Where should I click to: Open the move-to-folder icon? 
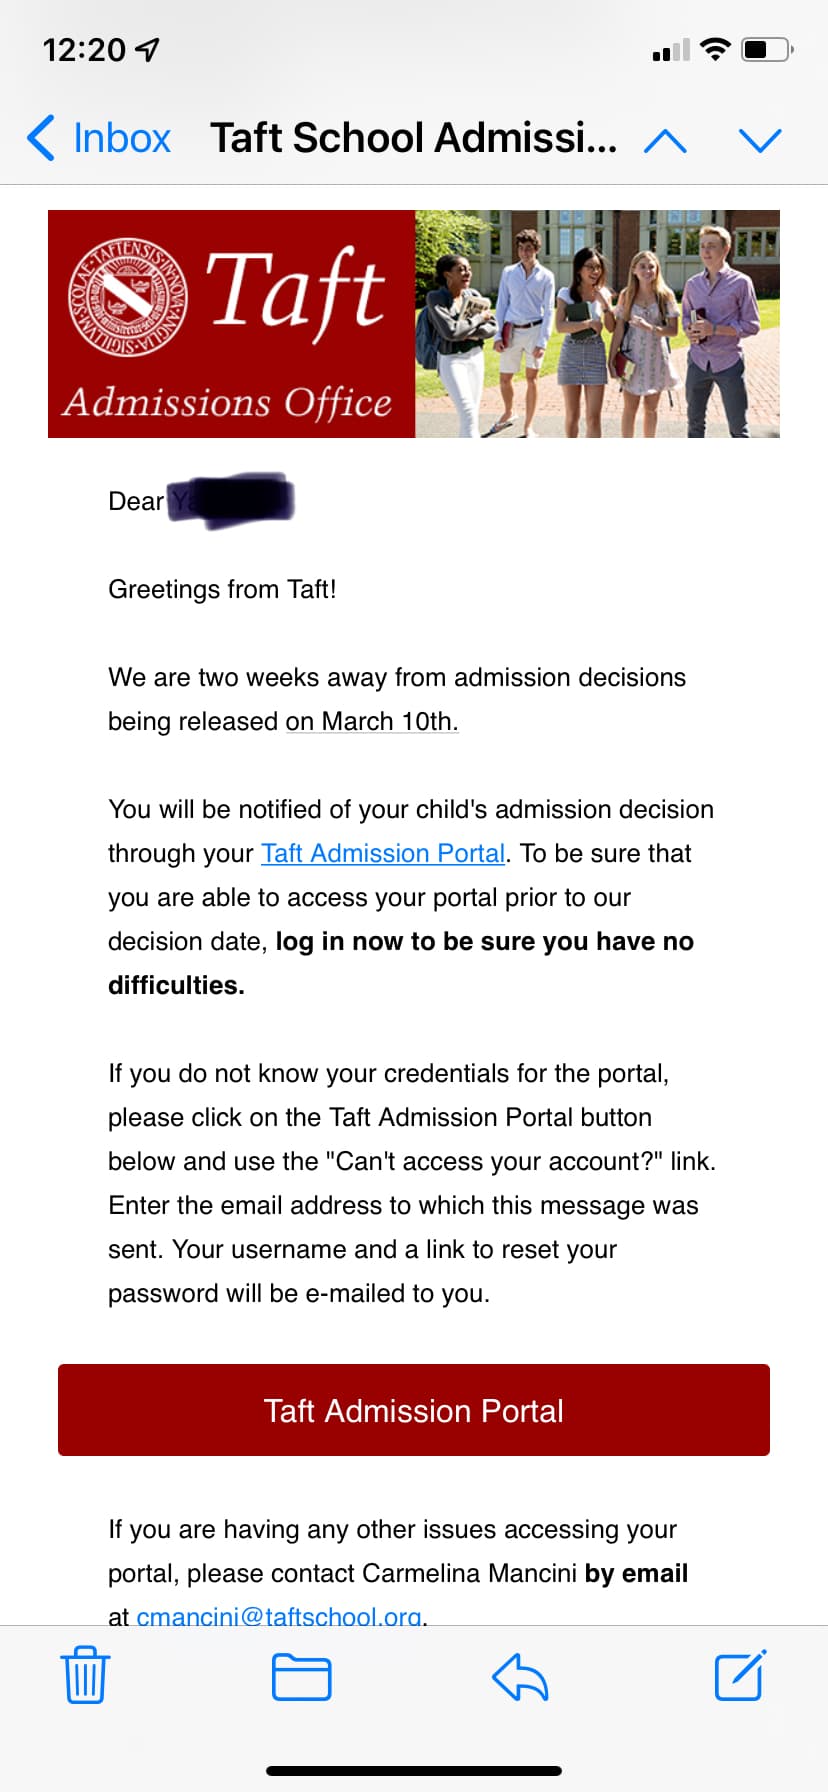click(x=301, y=1677)
